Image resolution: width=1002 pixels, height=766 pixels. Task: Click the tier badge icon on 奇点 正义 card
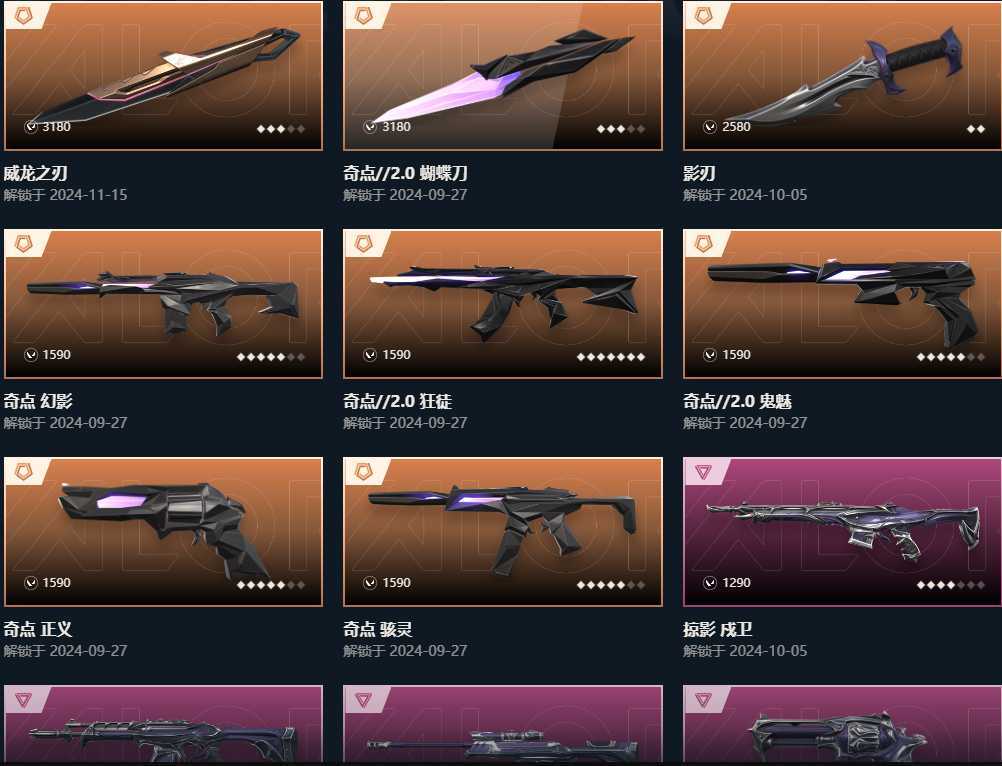coord(24,471)
